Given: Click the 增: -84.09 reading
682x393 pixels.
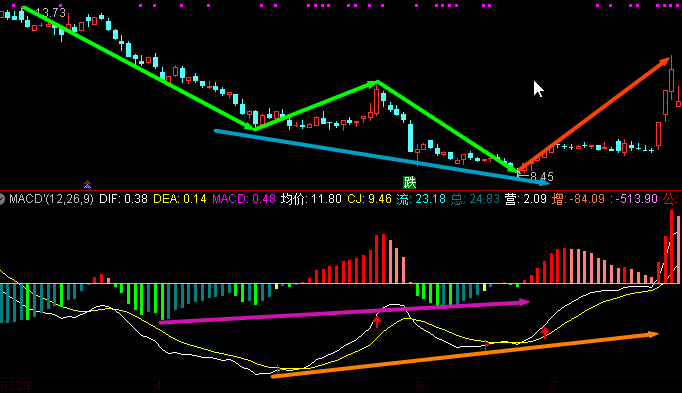Looking at the screenshot, I should click(x=578, y=199).
